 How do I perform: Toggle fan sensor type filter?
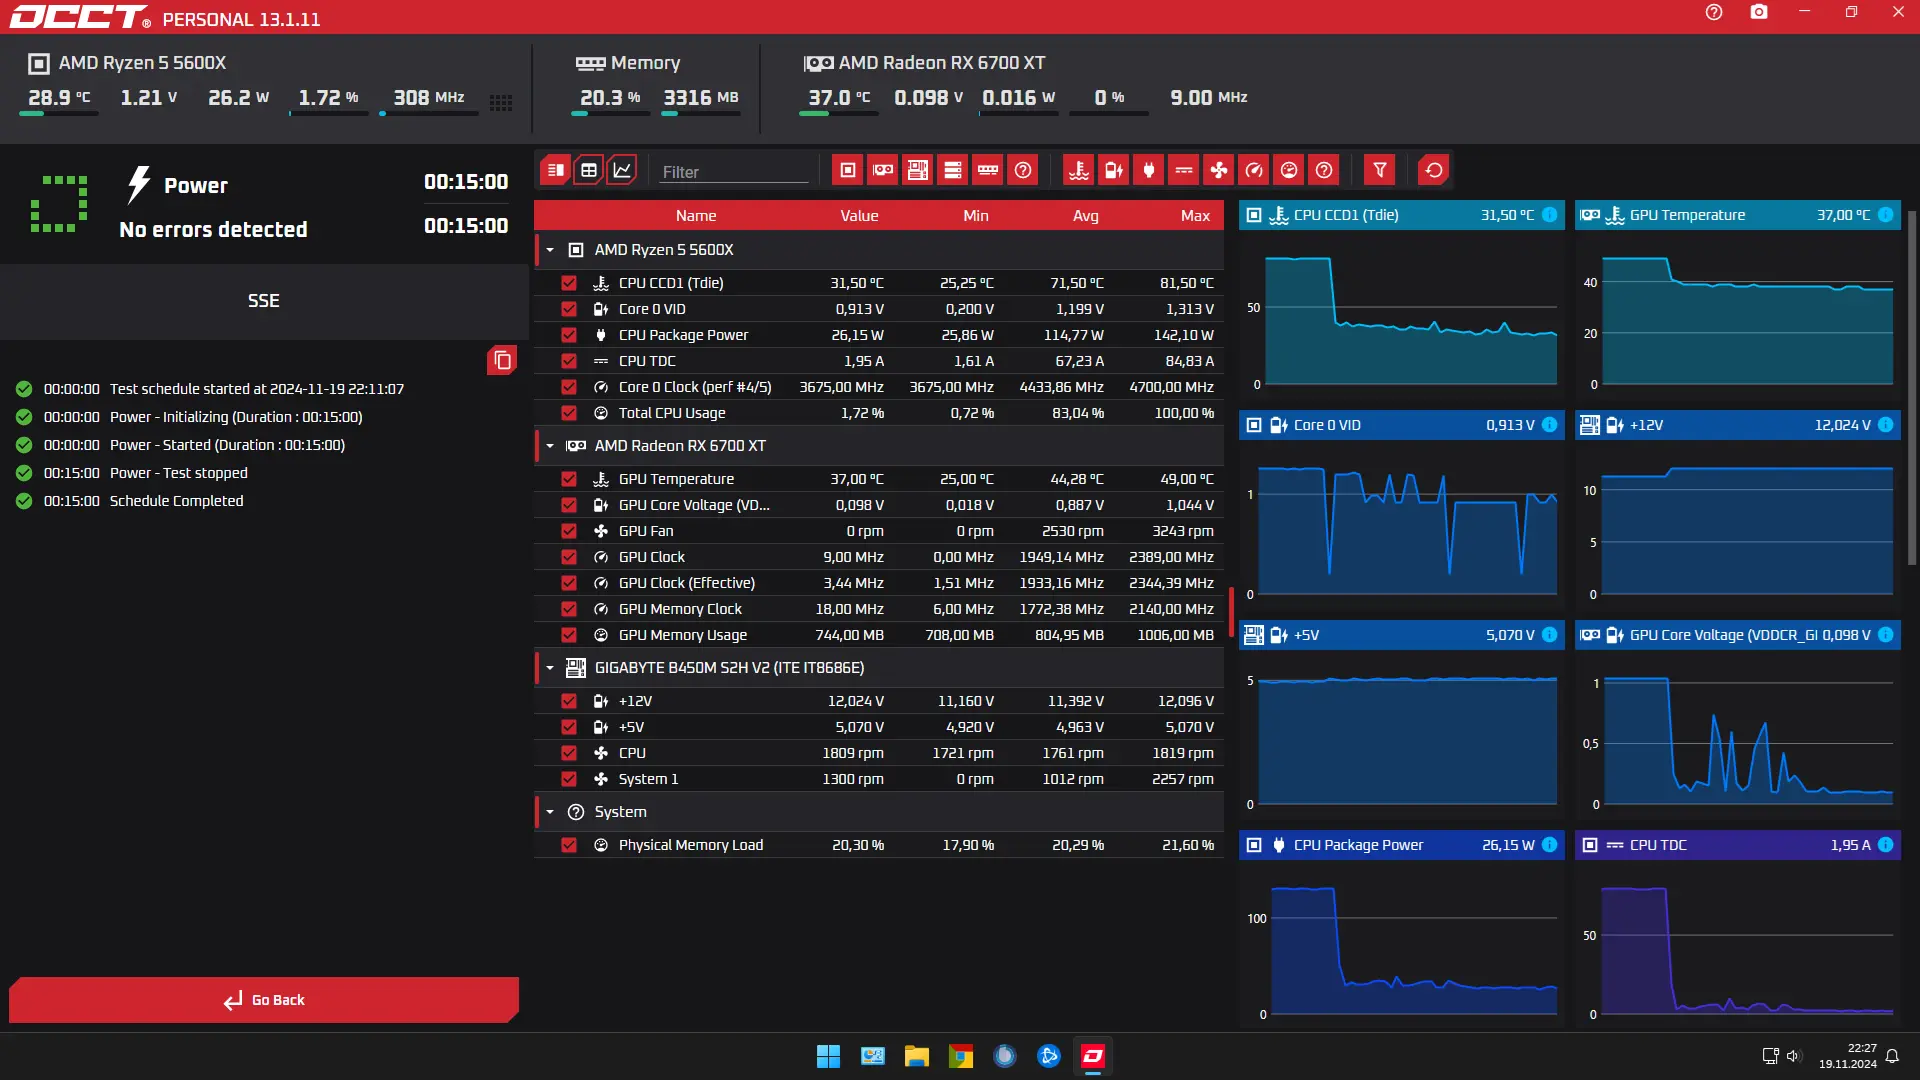[x=1219, y=170]
